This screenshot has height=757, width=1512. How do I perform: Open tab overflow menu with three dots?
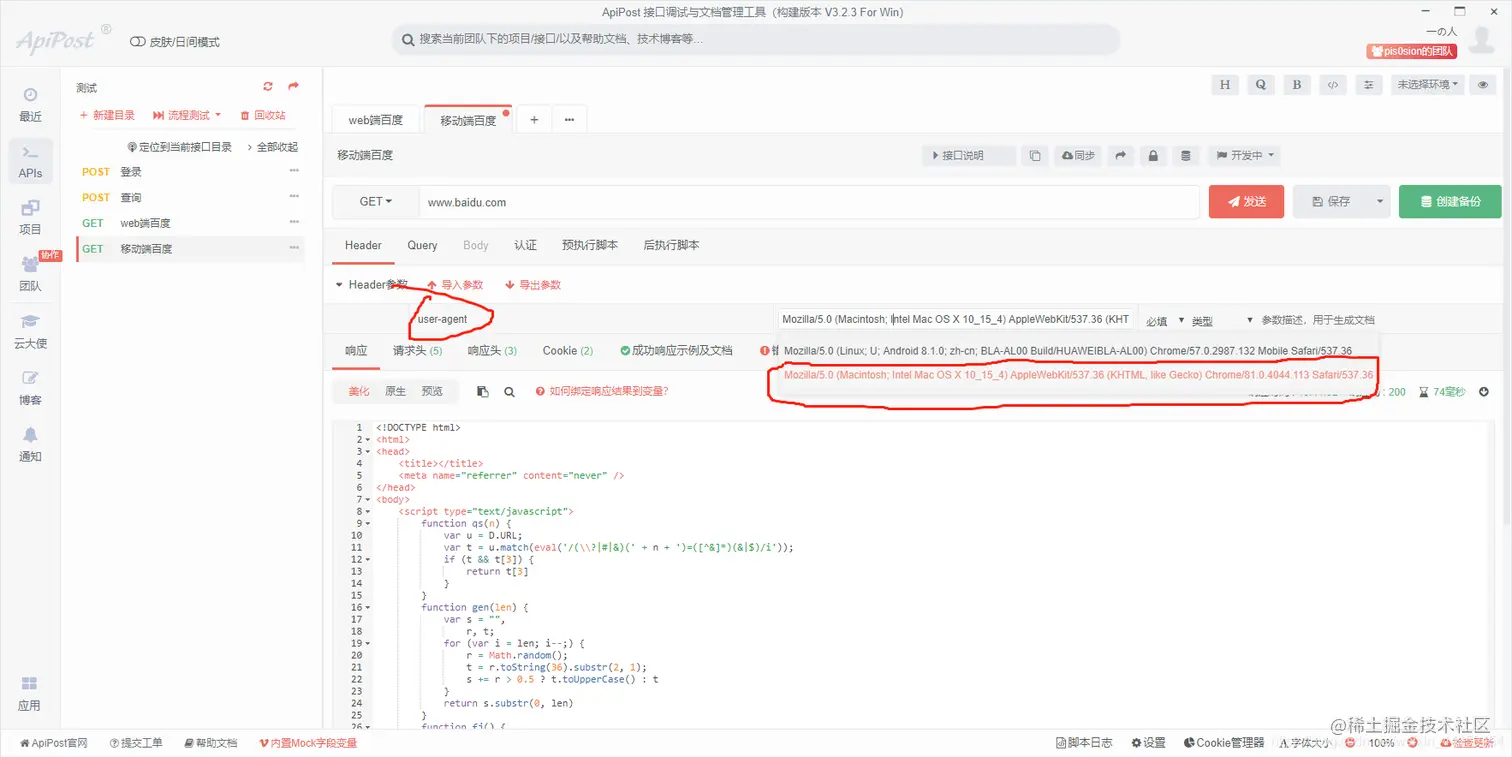(569, 120)
